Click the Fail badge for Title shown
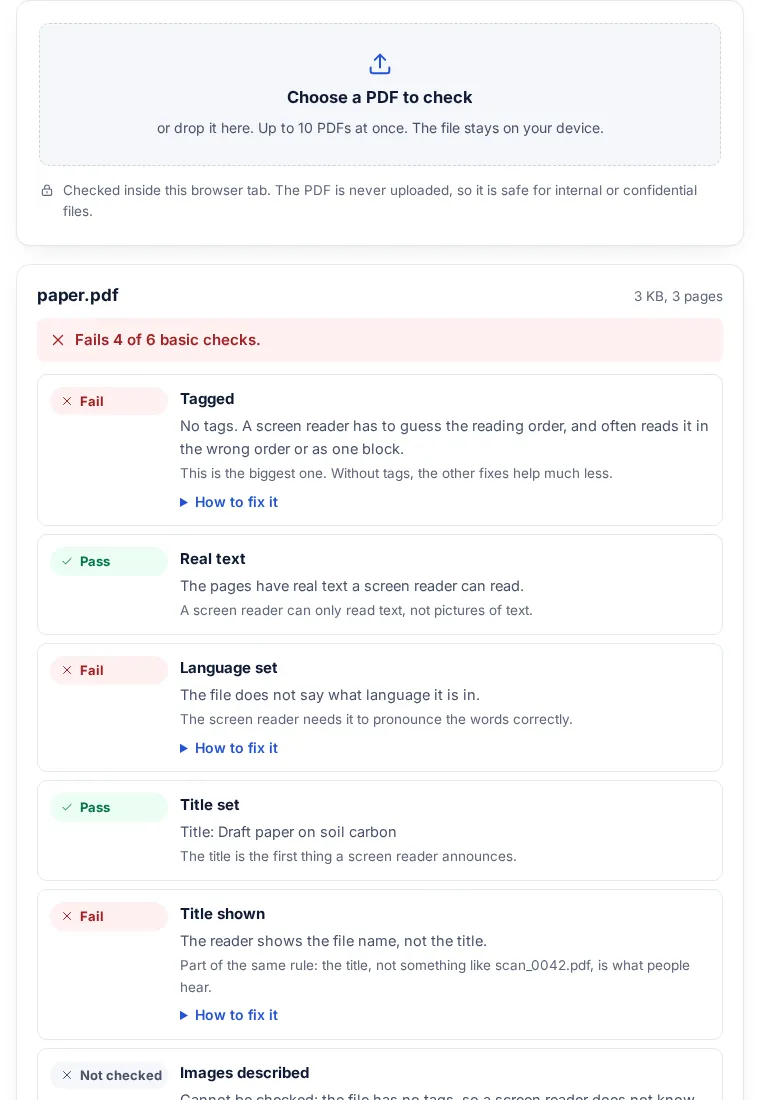 (109, 916)
